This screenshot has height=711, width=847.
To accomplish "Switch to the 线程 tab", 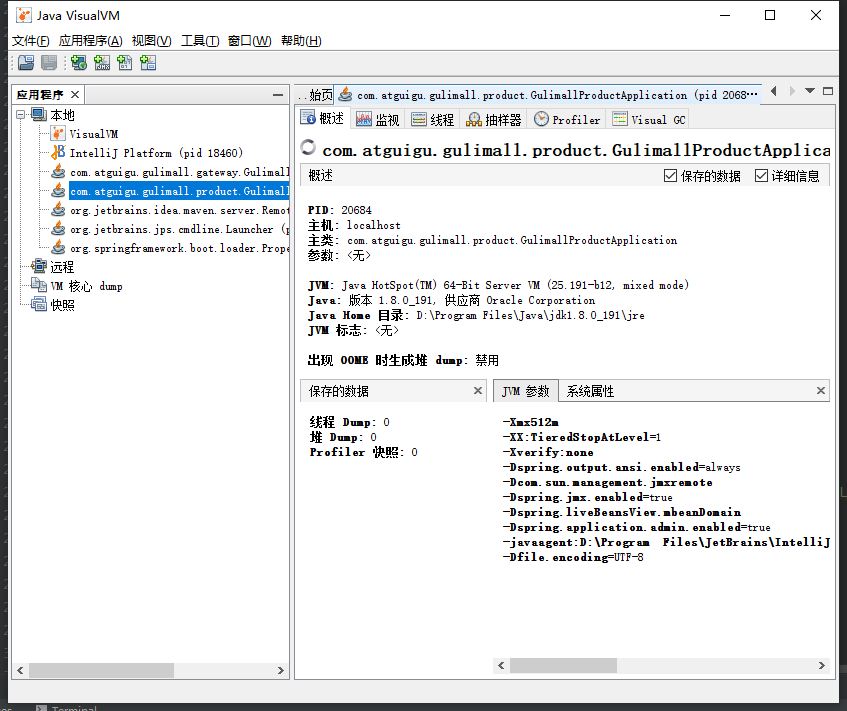I will tap(432, 119).
